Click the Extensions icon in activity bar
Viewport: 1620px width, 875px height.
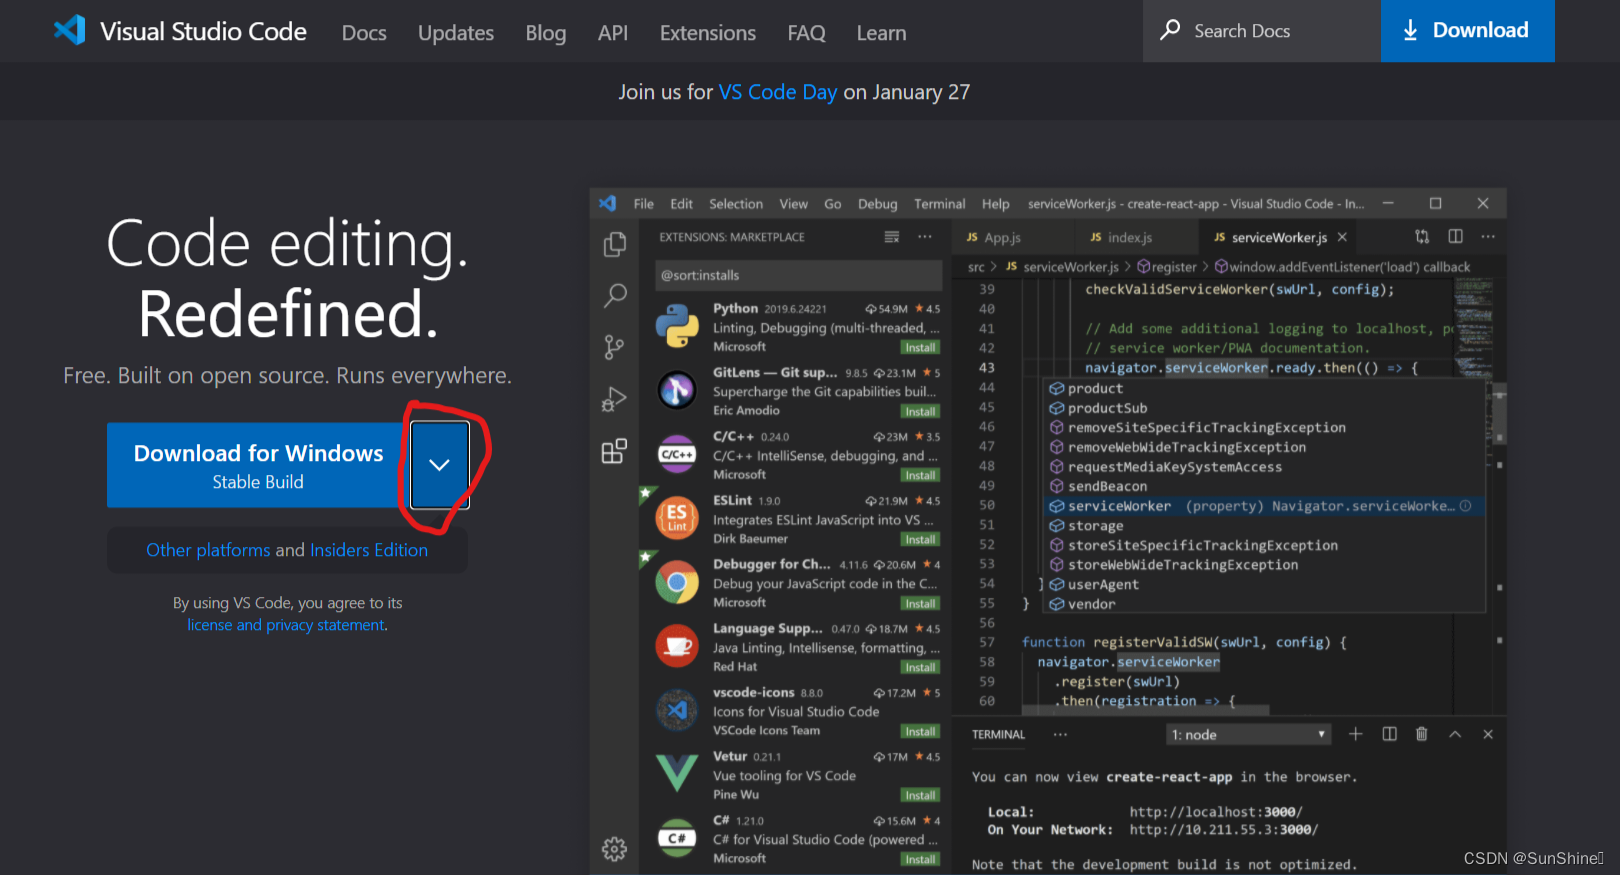tap(614, 451)
